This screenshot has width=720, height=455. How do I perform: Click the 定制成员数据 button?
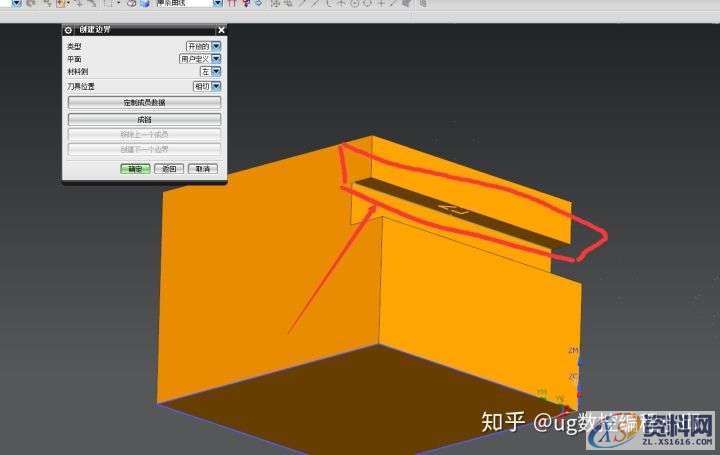click(x=144, y=103)
